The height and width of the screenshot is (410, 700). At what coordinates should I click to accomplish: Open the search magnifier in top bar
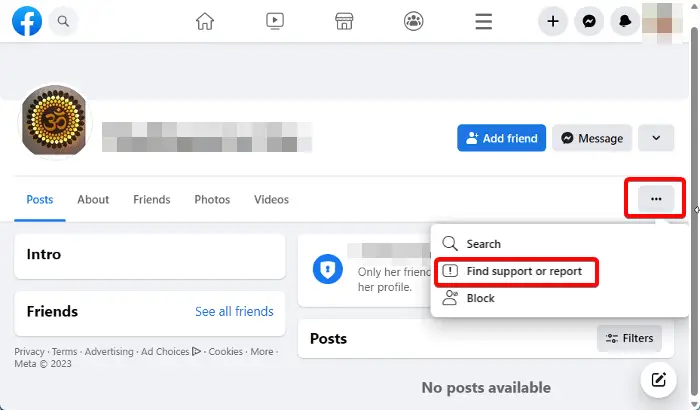coord(63,21)
